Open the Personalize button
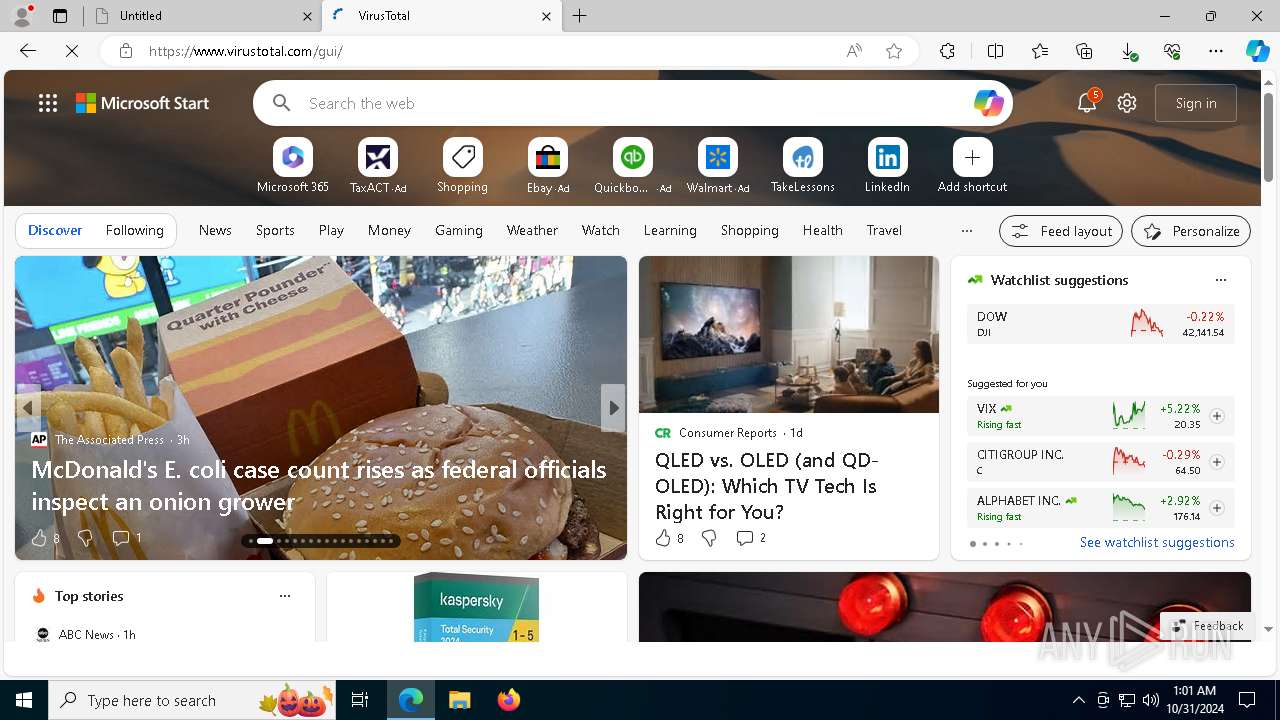1280x720 pixels. pos(1190,231)
